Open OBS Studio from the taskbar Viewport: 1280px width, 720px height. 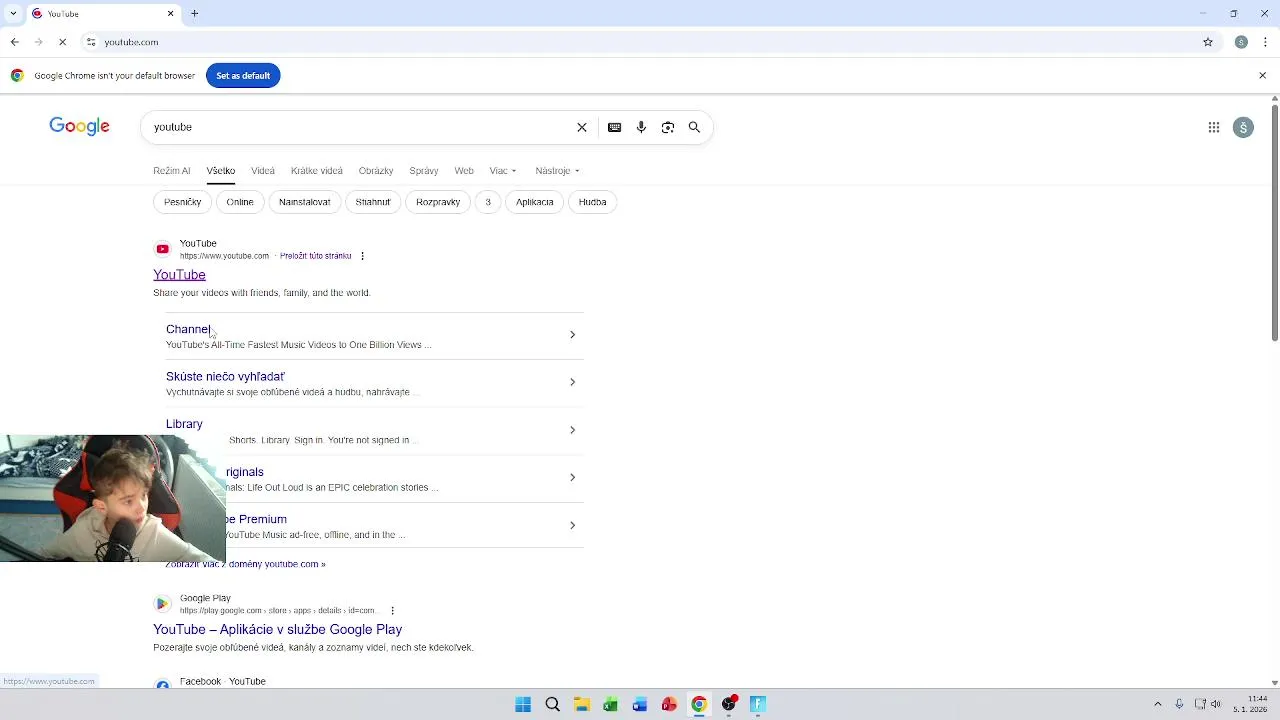pos(729,704)
